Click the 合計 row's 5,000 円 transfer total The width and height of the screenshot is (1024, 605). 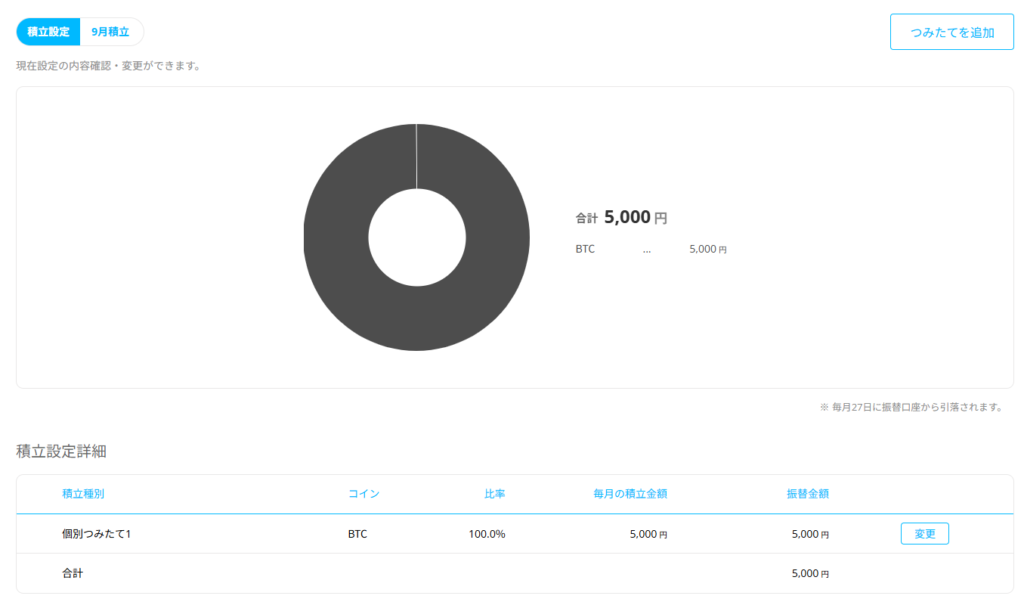810,574
